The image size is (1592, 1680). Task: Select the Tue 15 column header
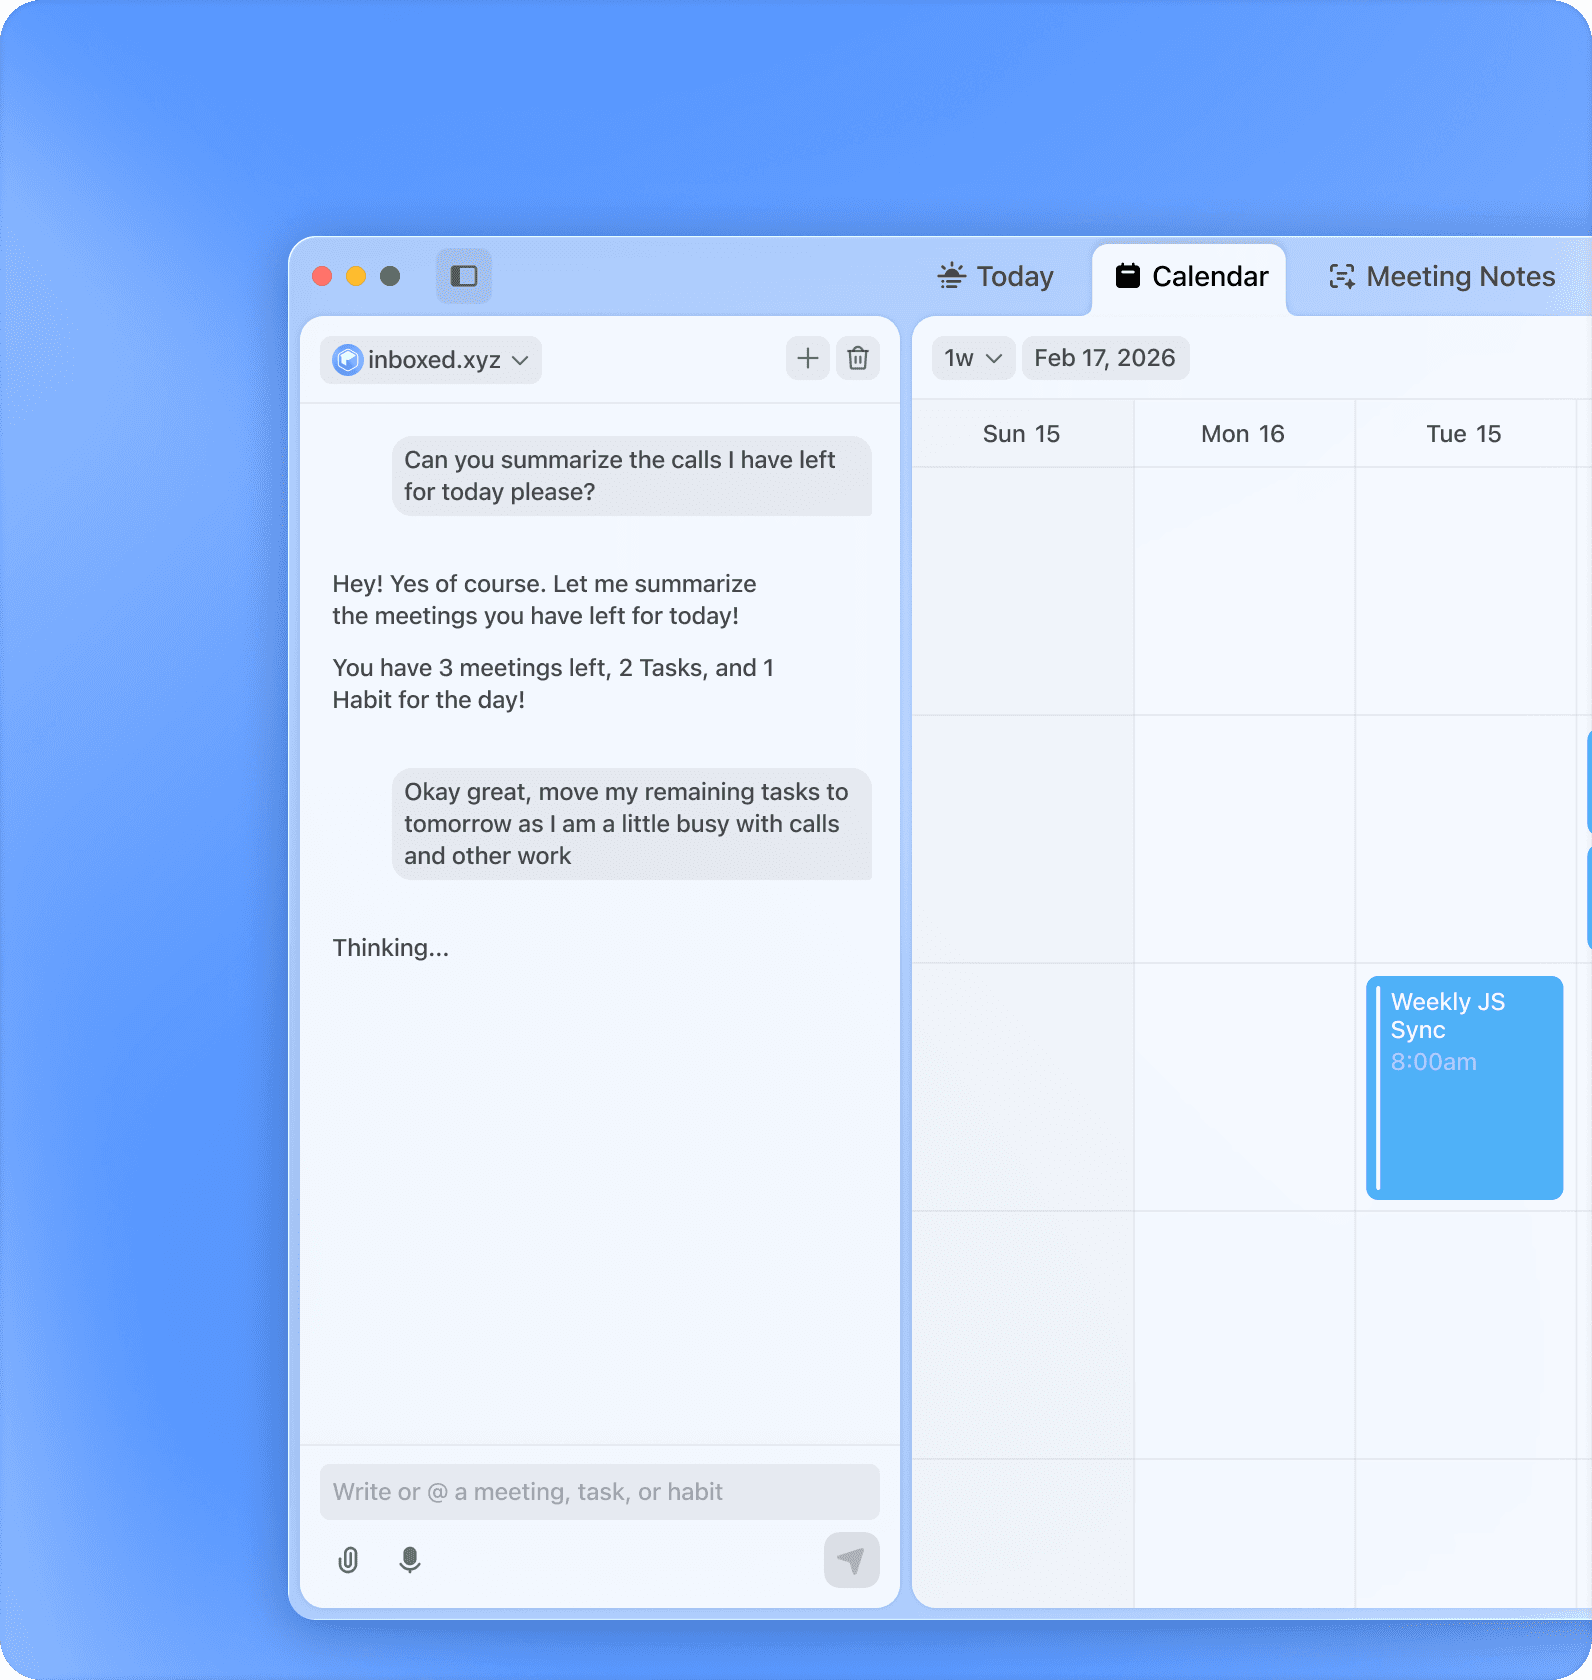click(1464, 434)
